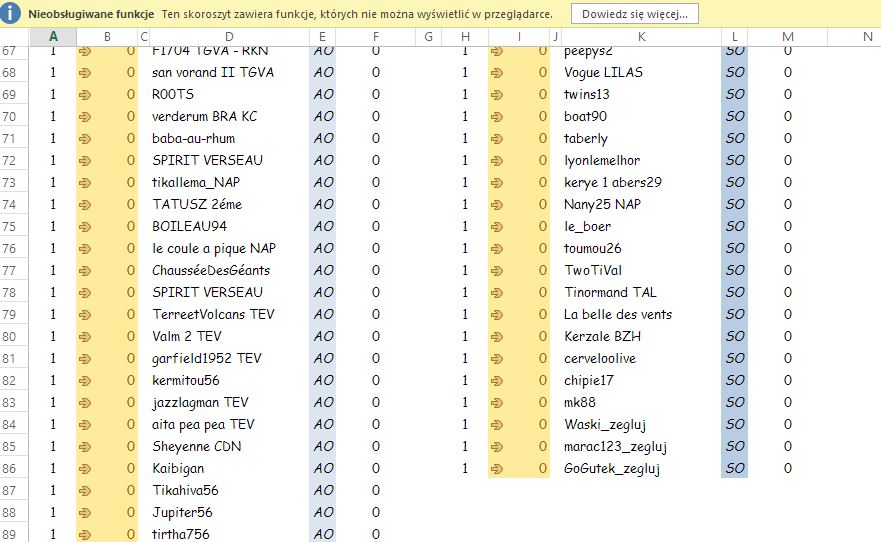This screenshot has height=542, width=881.
Task: Select column K header
Action: [x=640, y=37]
